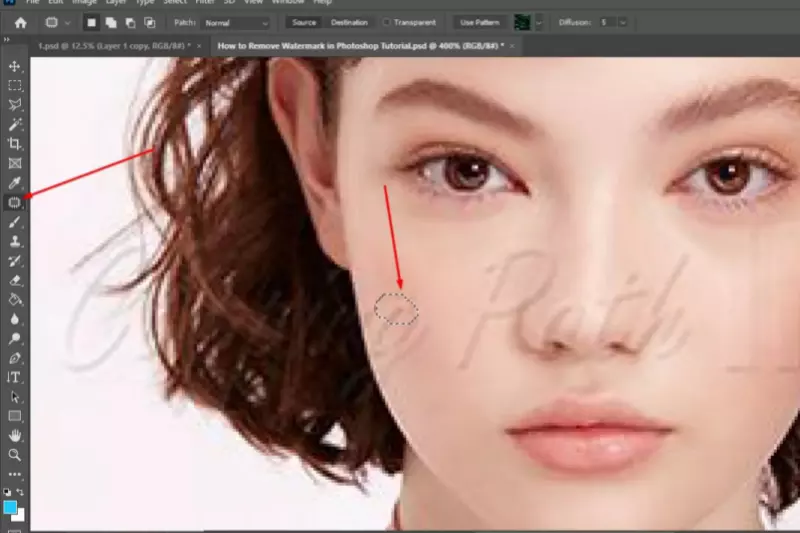The width and height of the screenshot is (800, 533).
Task: Switch to the 1.psd document tab
Action: pos(114,46)
